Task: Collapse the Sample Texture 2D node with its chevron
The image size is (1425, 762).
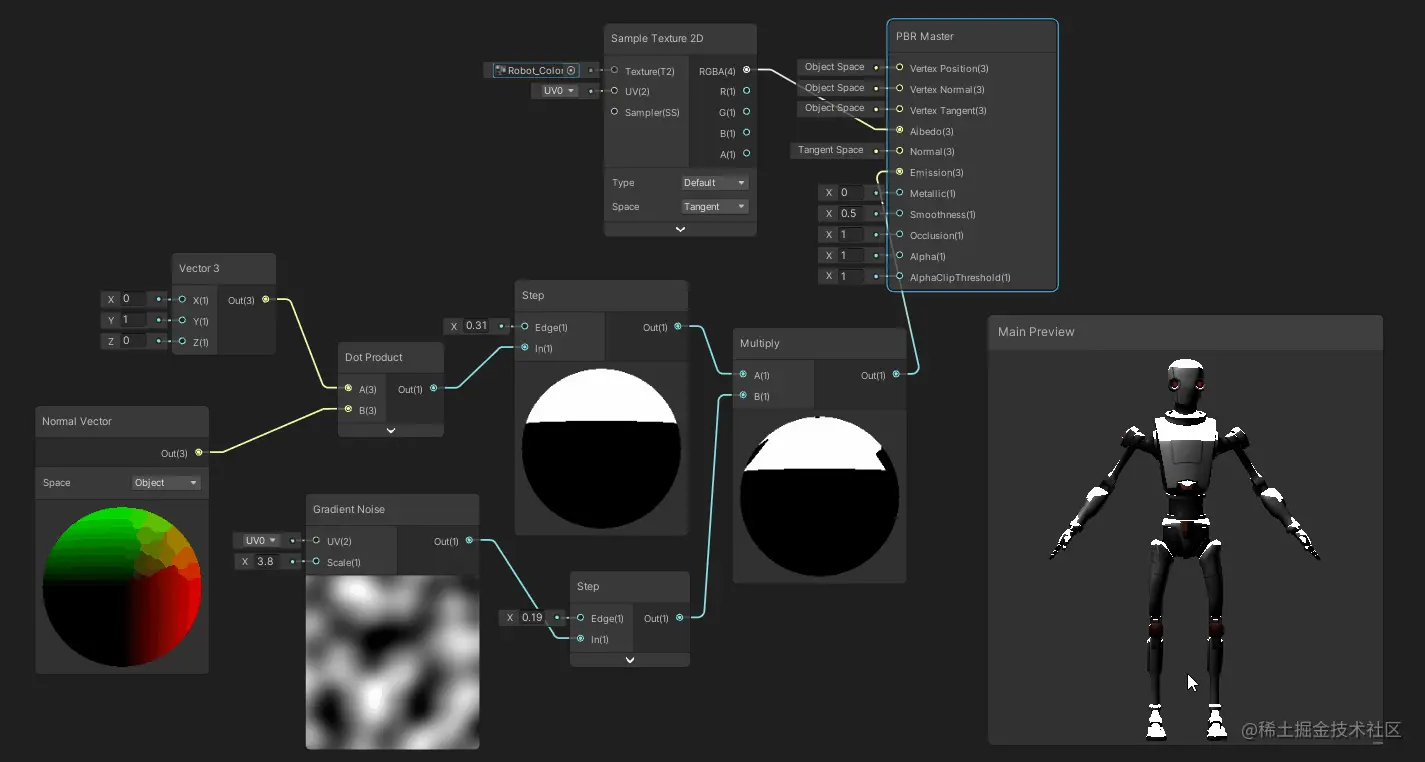Action: pyautogui.click(x=680, y=229)
